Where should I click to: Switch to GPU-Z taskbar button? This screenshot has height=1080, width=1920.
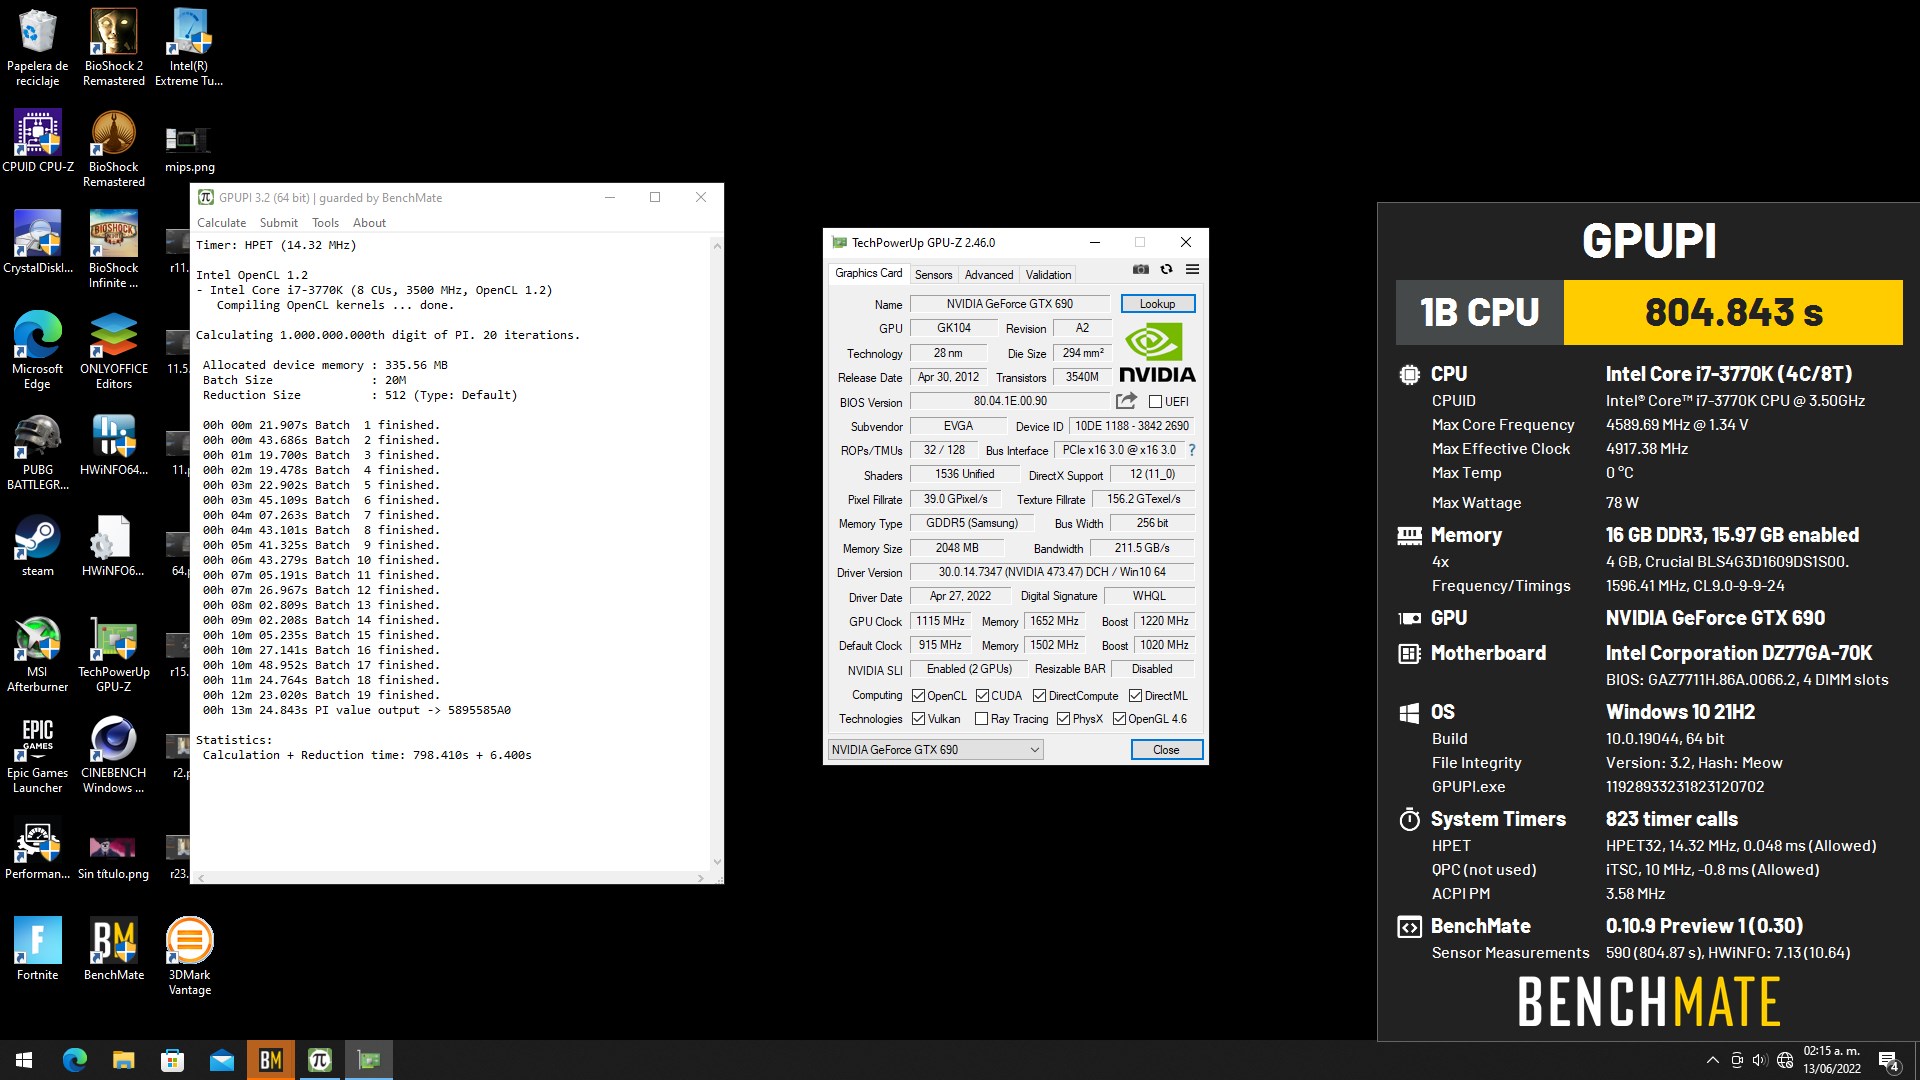click(x=368, y=1060)
